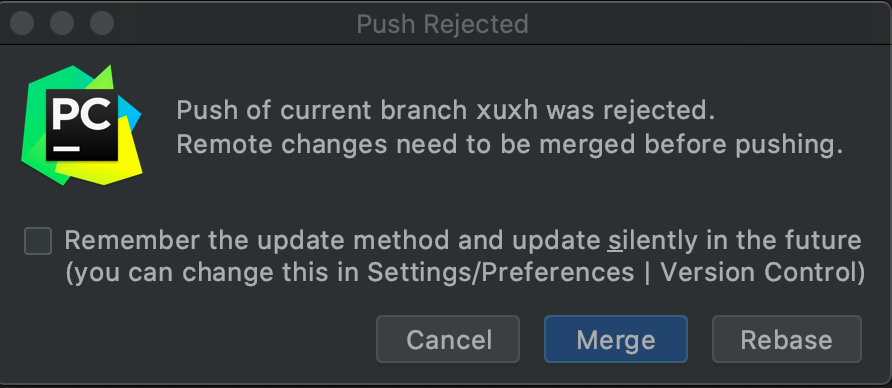Click the leftmost close window button
The height and width of the screenshot is (388, 892).
22,24
